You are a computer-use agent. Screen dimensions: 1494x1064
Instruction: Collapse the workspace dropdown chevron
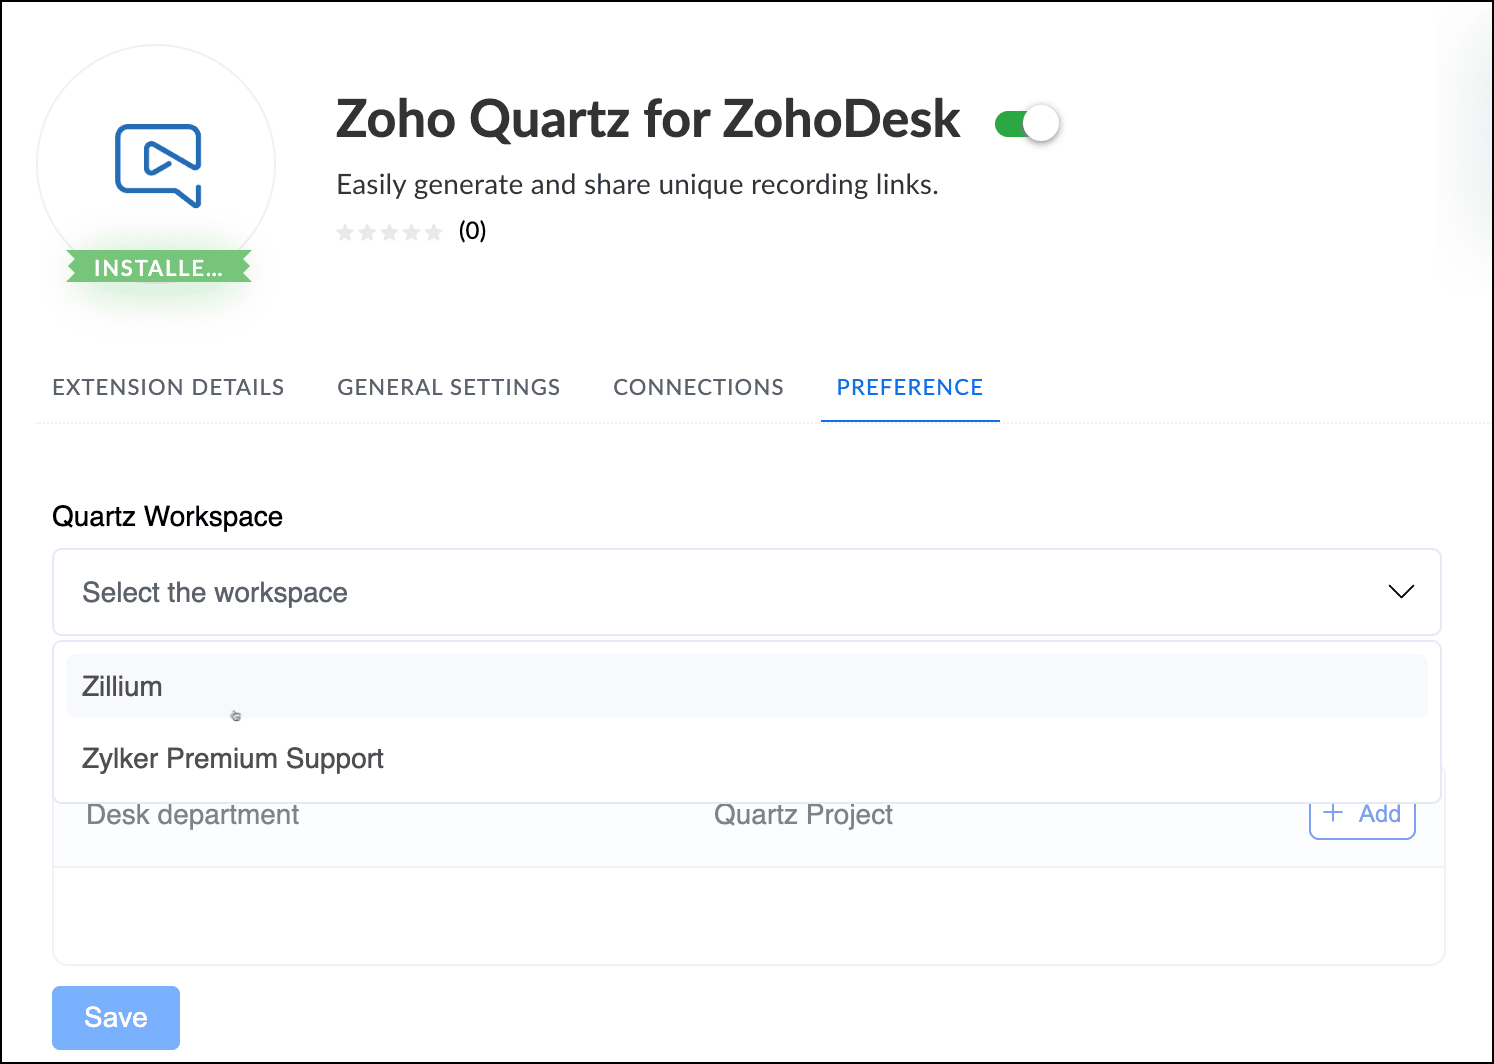1401,592
